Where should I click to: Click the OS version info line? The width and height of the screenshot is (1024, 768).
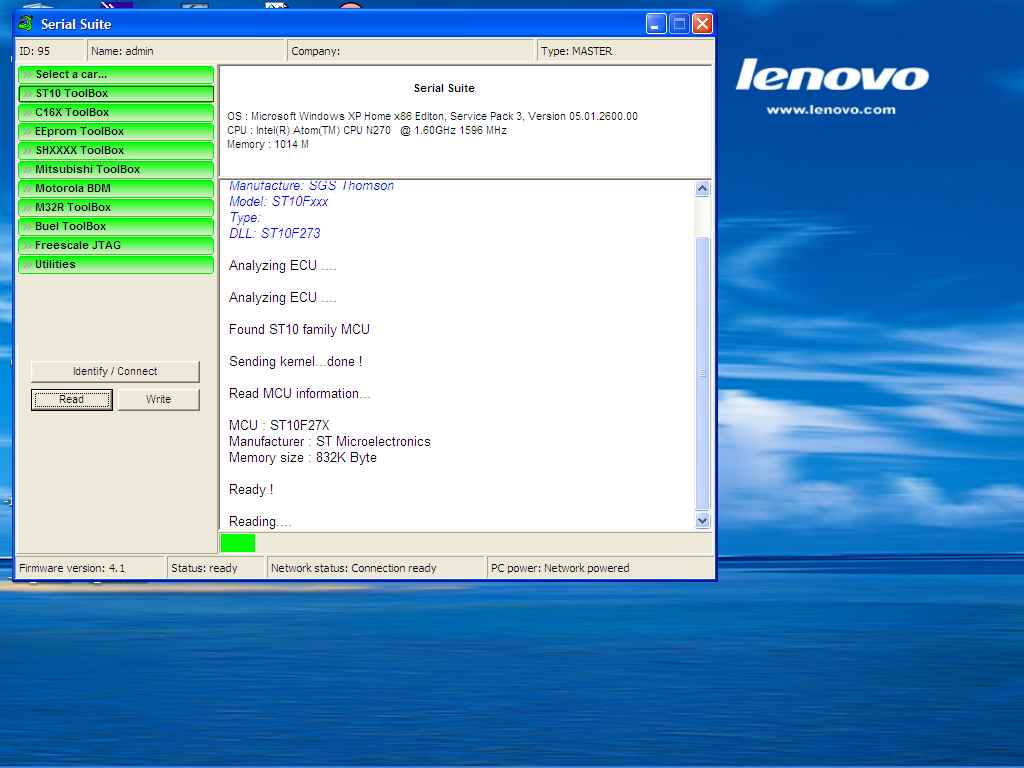pos(432,116)
